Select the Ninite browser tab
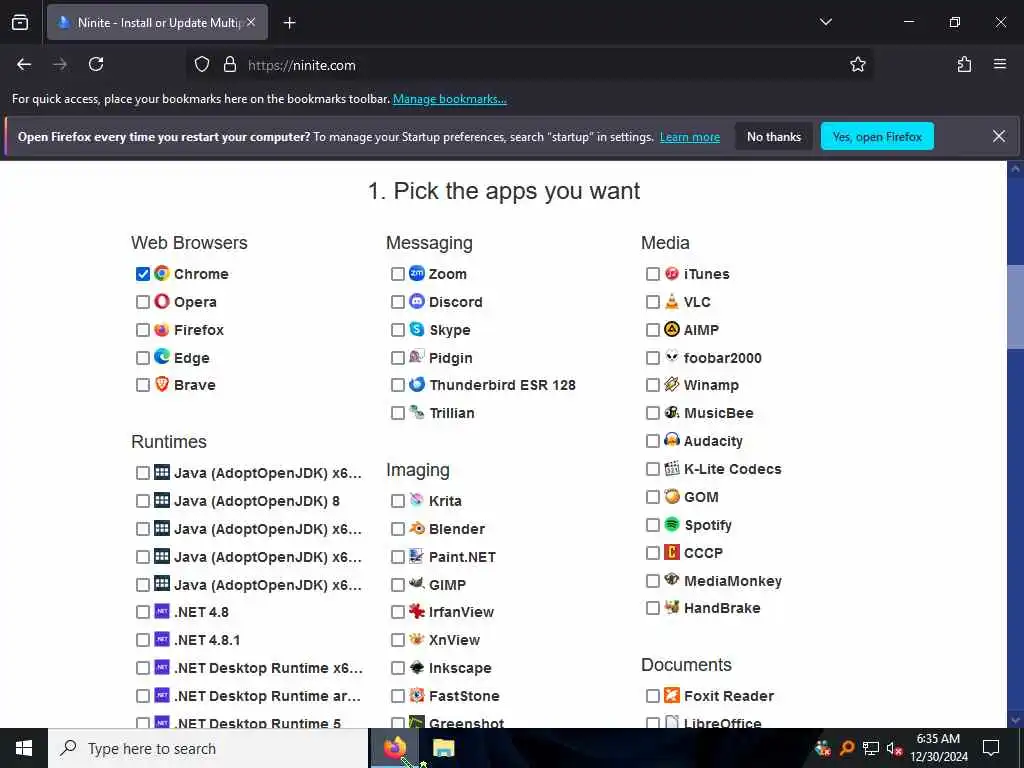This screenshot has height=768, width=1024. tap(157, 23)
